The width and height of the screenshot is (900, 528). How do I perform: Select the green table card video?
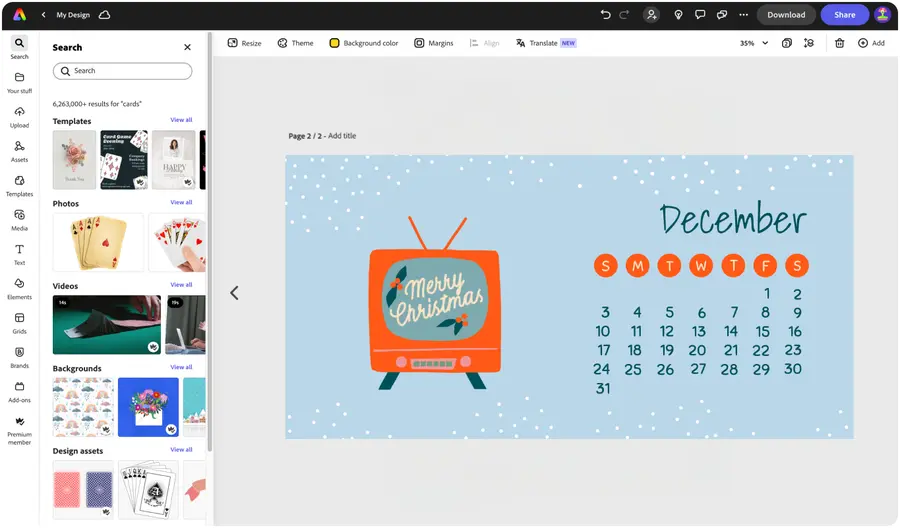107,325
